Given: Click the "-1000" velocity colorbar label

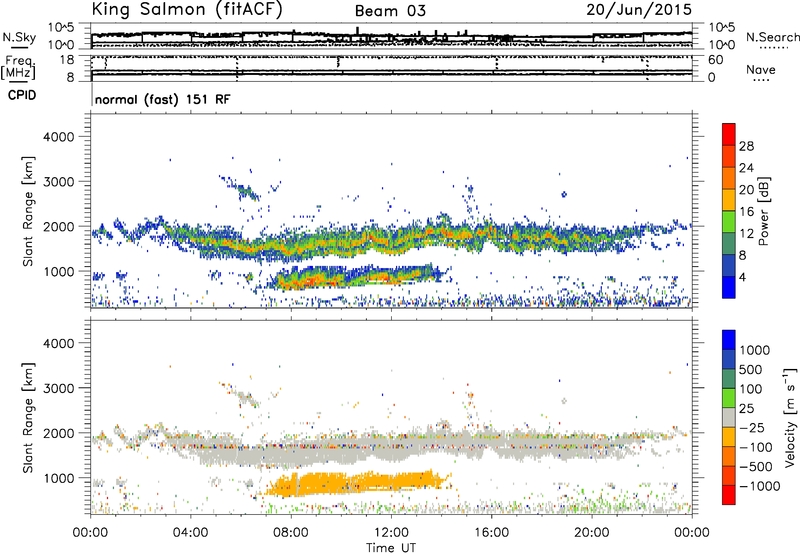Looking at the screenshot, I should [x=760, y=486].
